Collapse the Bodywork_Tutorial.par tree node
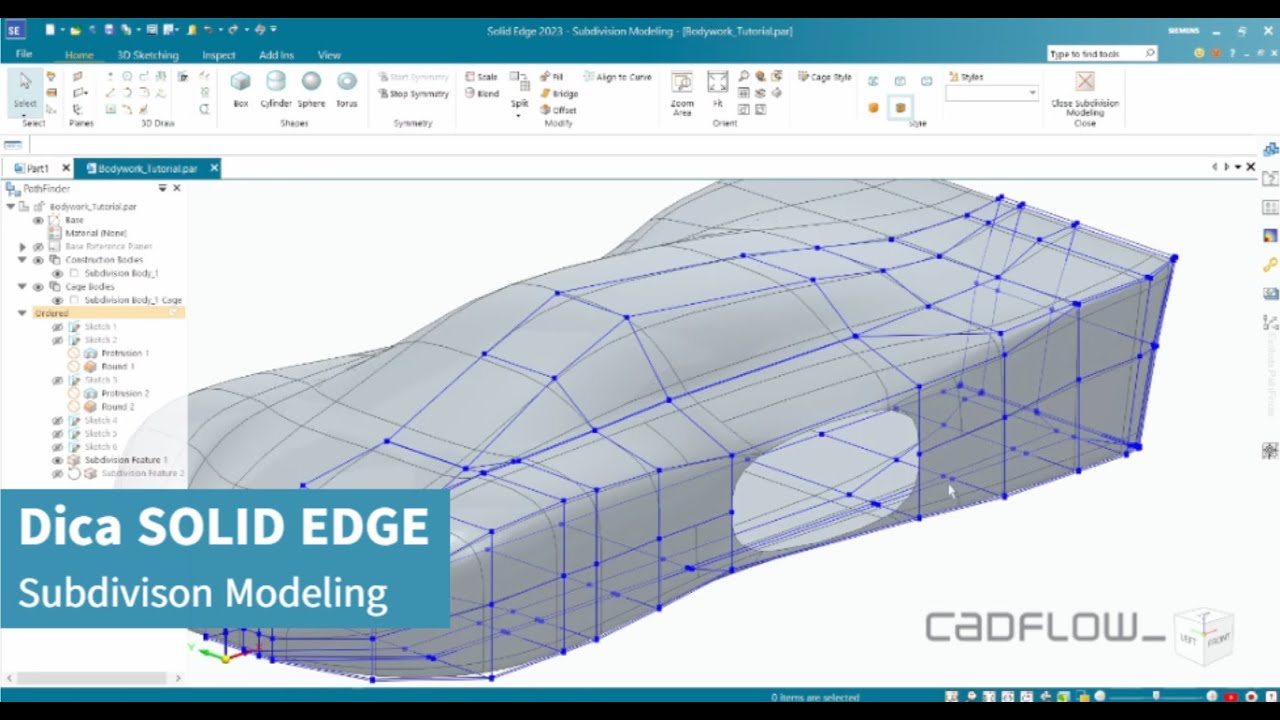Viewport: 1280px width, 720px height. [11, 206]
